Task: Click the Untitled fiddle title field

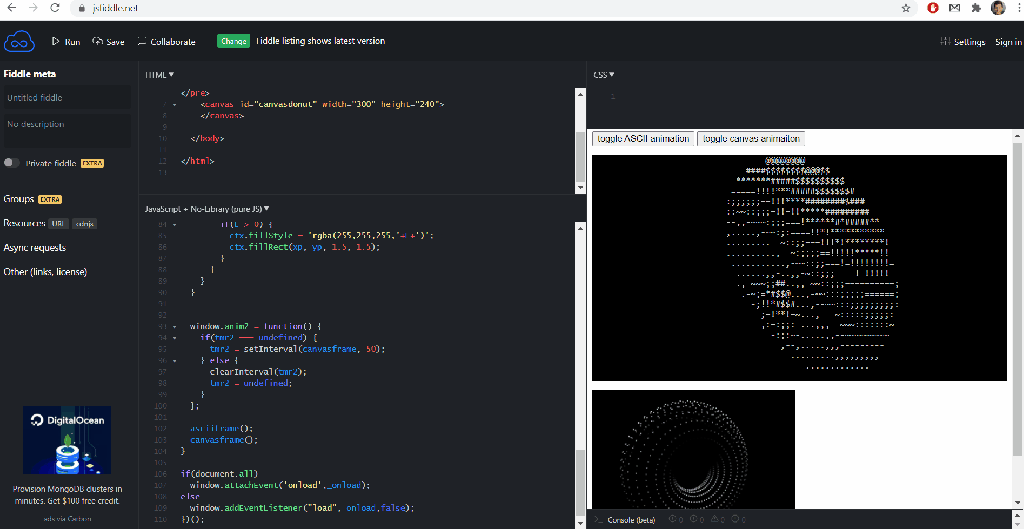Action: tap(66, 98)
